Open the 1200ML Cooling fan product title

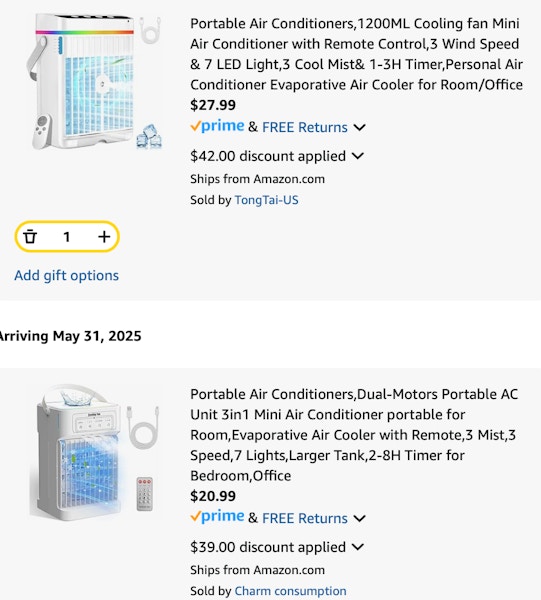356,54
